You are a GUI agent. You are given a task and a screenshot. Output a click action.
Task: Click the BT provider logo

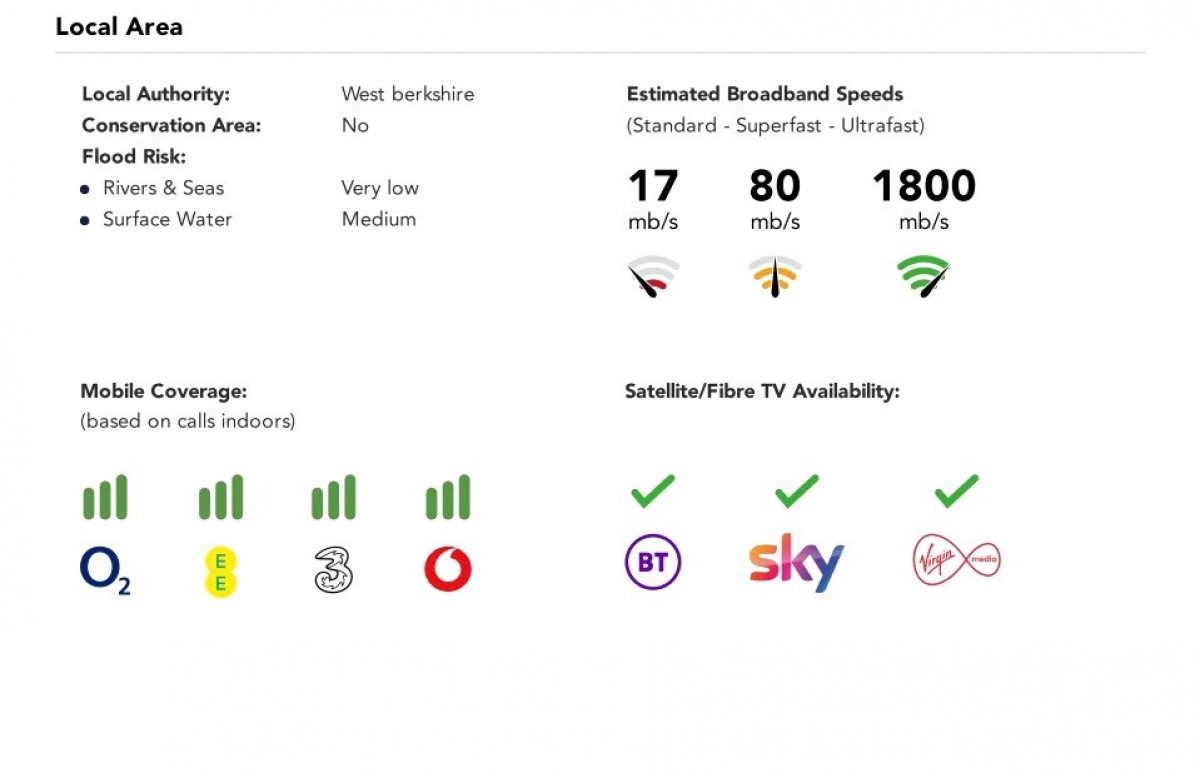[653, 562]
